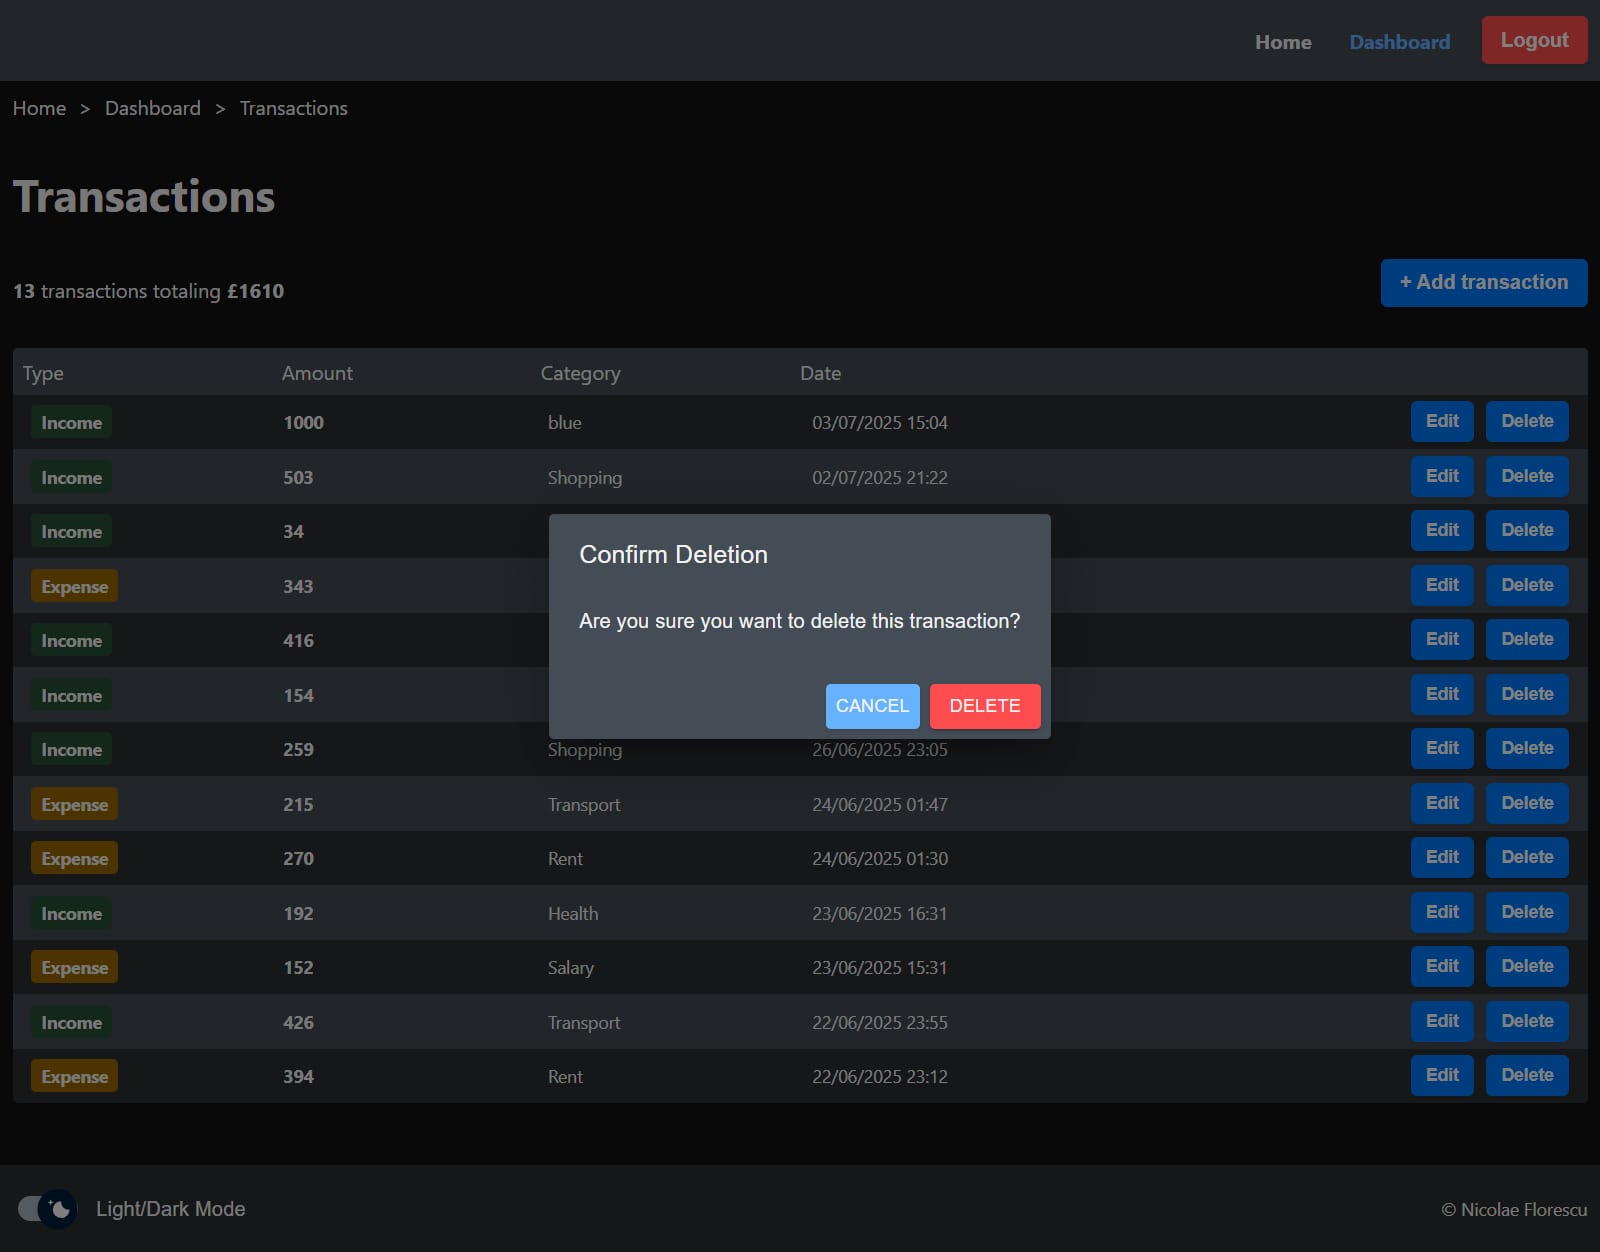
Task: Delete the 394 Rent expense
Action: tap(1526, 1075)
